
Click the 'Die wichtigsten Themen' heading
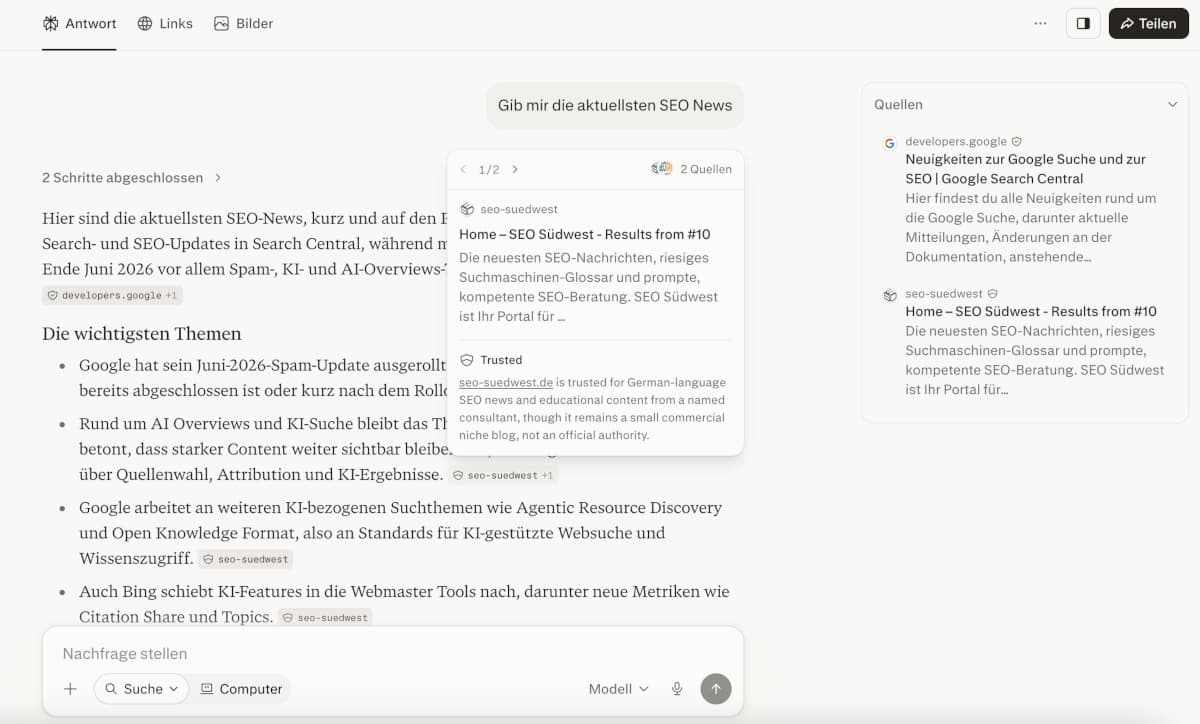(x=142, y=334)
